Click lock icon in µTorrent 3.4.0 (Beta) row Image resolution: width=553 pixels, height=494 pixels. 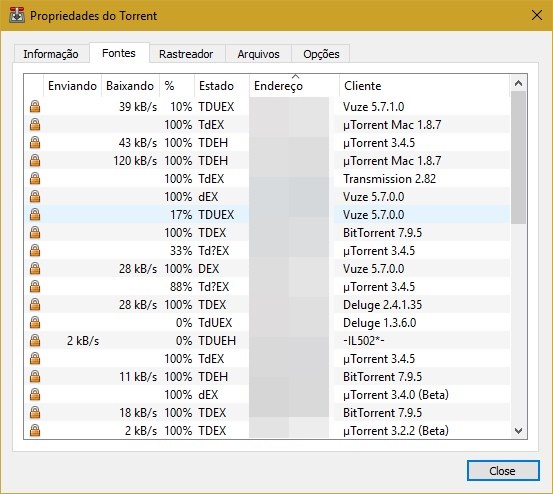(x=35, y=394)
